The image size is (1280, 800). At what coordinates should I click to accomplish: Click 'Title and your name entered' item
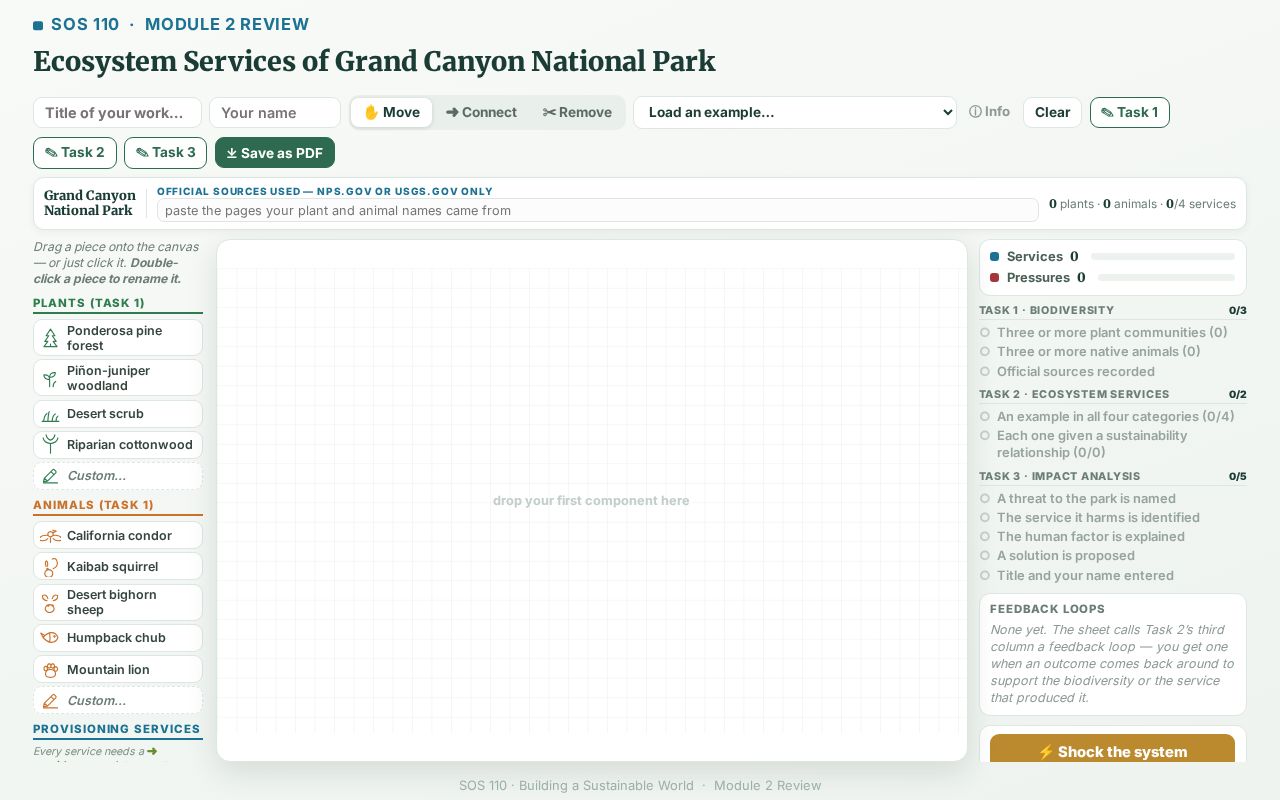[x=1112, y=576]
